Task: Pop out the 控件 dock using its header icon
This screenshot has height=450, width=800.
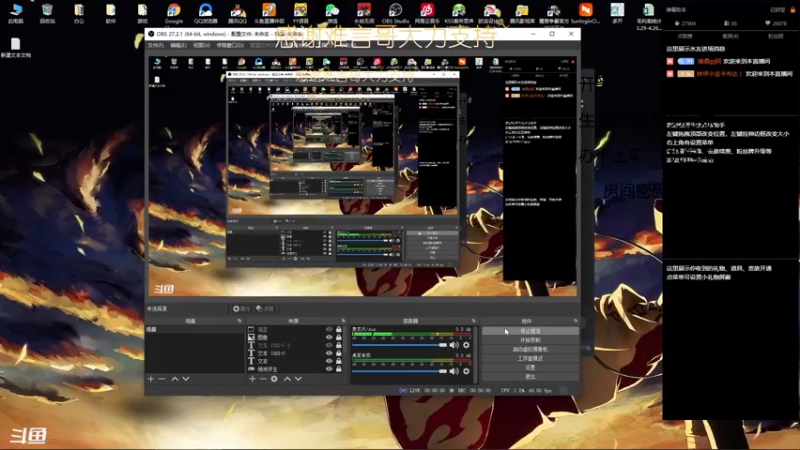Action: coord(576,321)
